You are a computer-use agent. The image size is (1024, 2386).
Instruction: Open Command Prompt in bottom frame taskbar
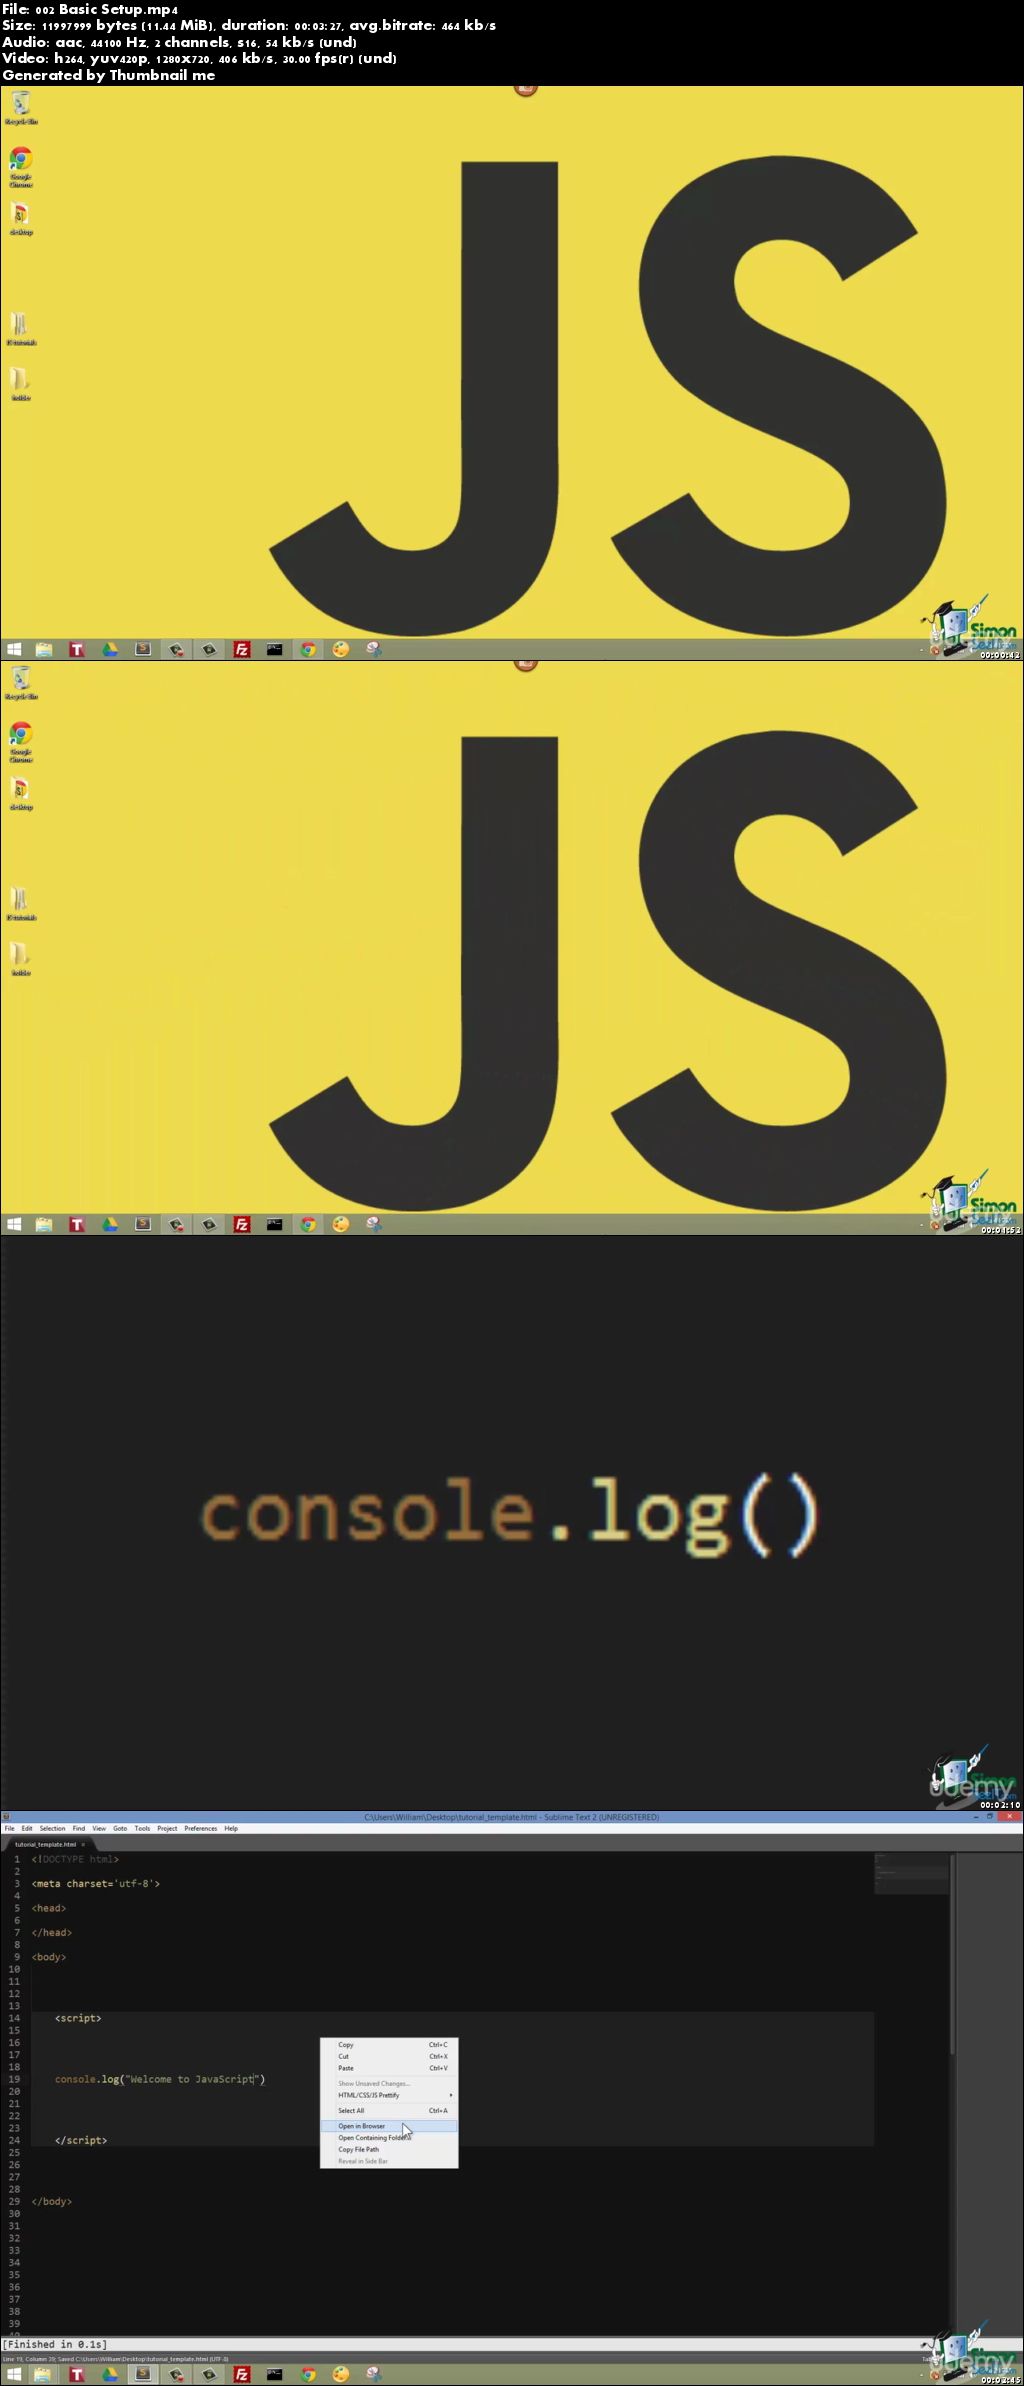pos(275,2374)
